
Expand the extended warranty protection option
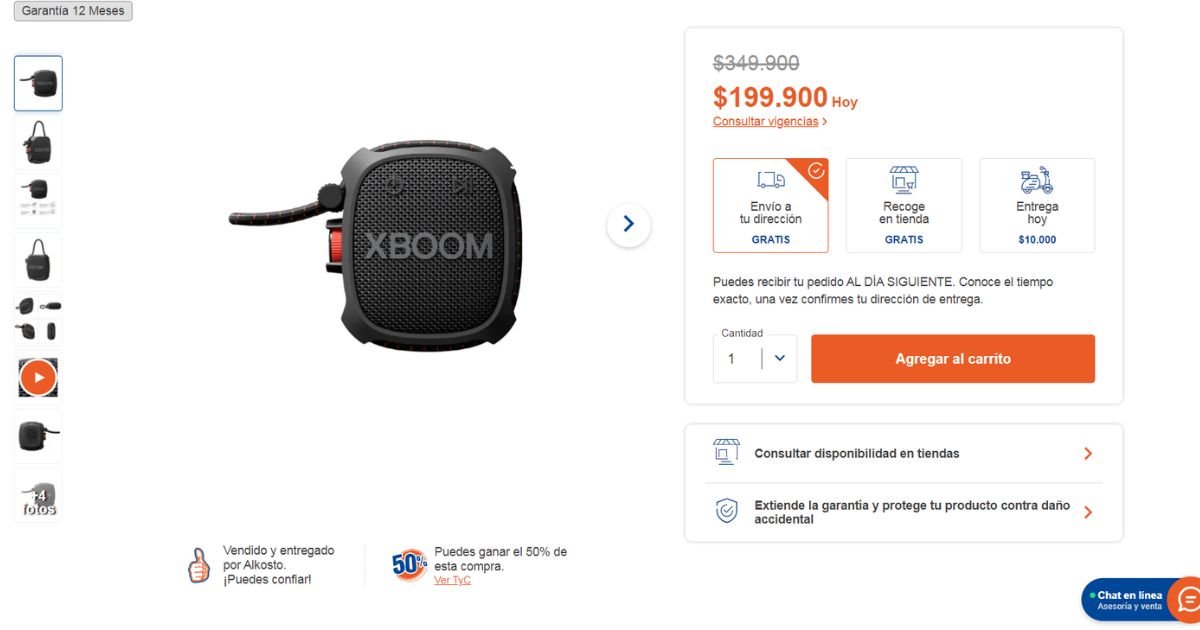point(903,512)
